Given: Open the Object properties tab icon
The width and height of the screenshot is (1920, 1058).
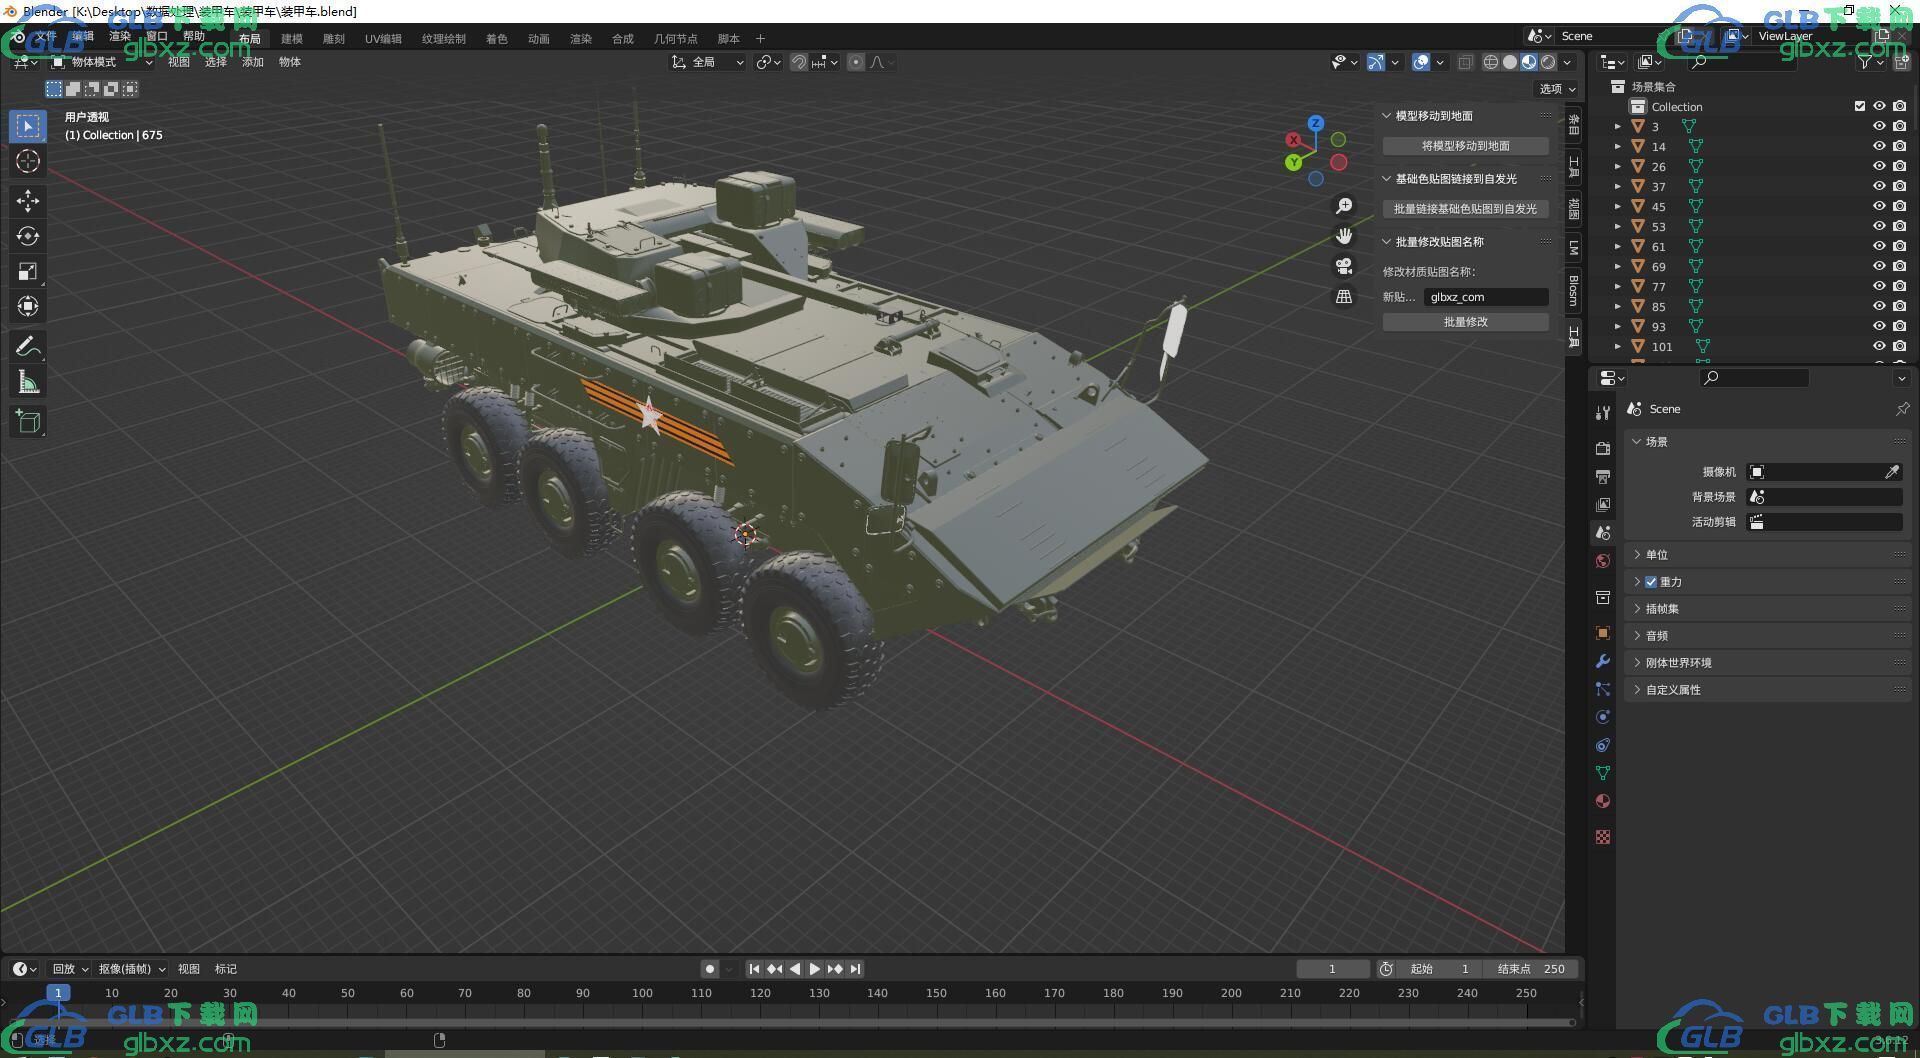Looking at the screenshot, I should (x=1603, y=633).
